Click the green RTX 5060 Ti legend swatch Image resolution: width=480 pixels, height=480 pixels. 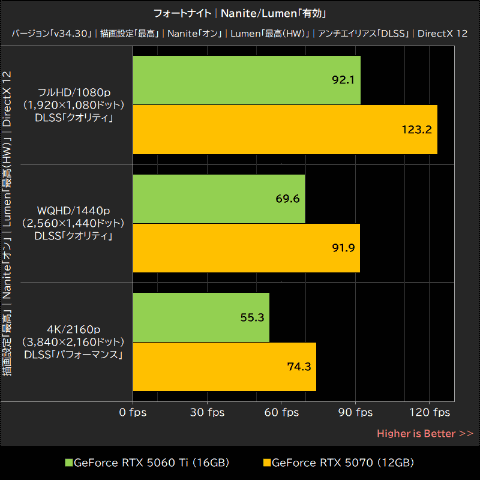pyautogui.click(x=69, y=463)
